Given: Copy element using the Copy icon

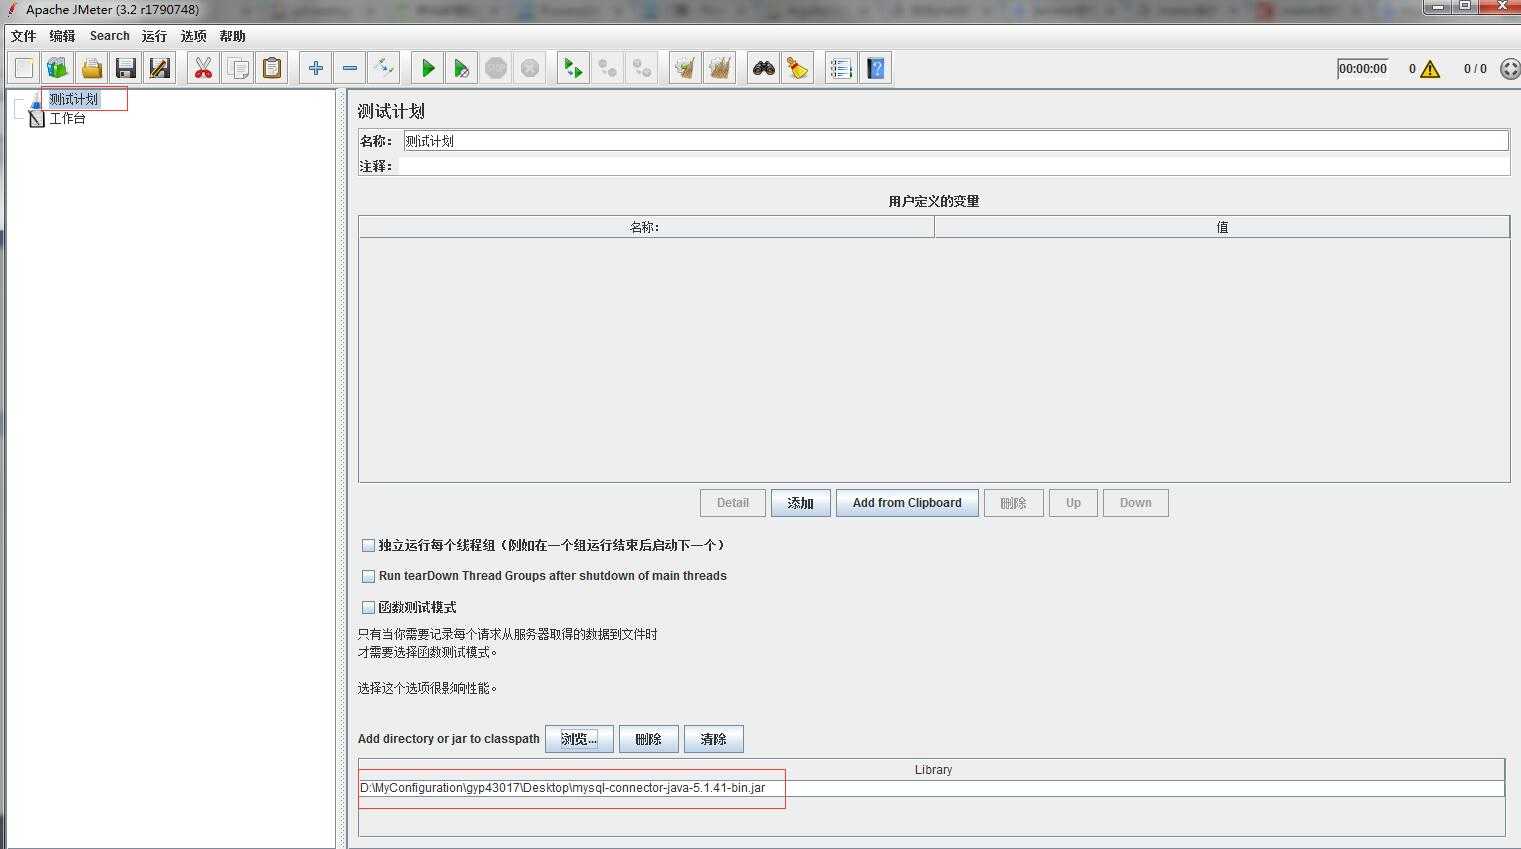Looking at the screenshot, I should (x=238, y=68).
